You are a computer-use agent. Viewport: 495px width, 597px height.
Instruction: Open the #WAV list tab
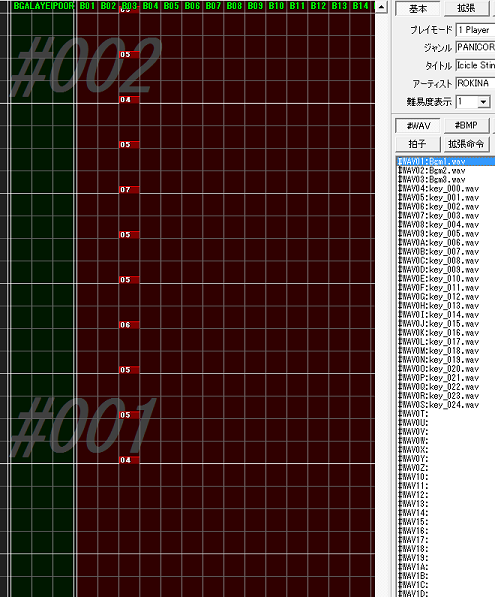[418, 126]
